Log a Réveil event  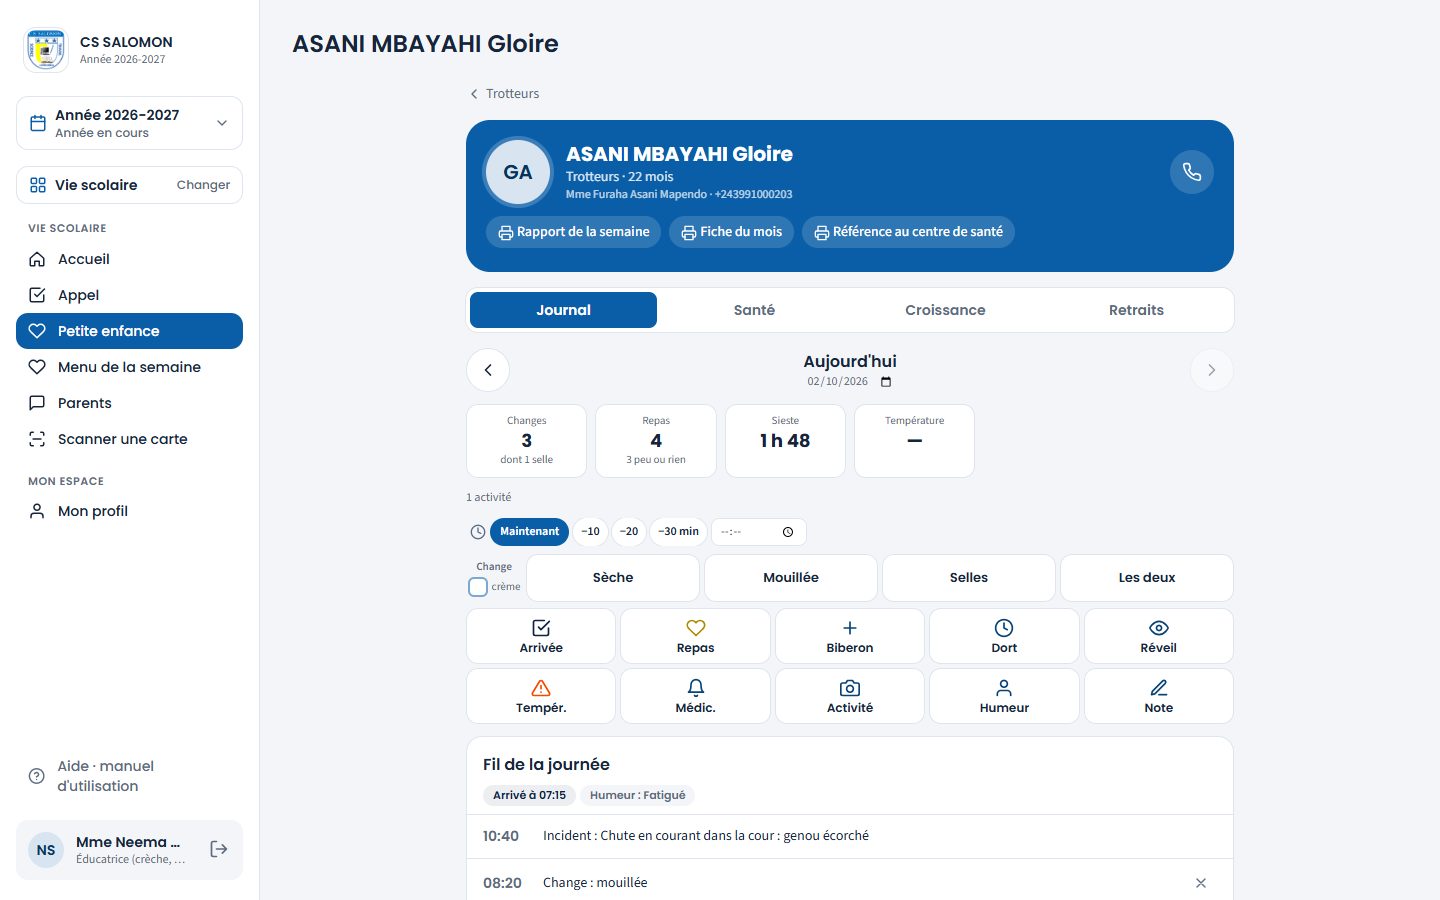1159,636
